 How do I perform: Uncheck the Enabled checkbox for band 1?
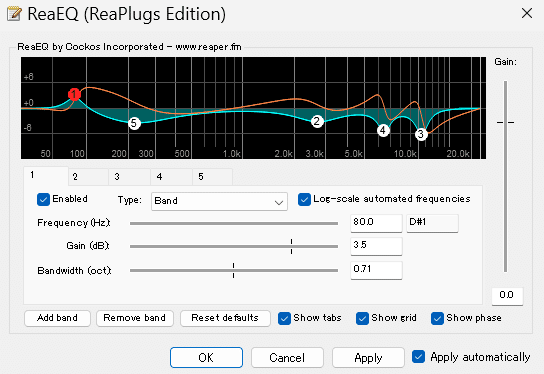(43, 199)
